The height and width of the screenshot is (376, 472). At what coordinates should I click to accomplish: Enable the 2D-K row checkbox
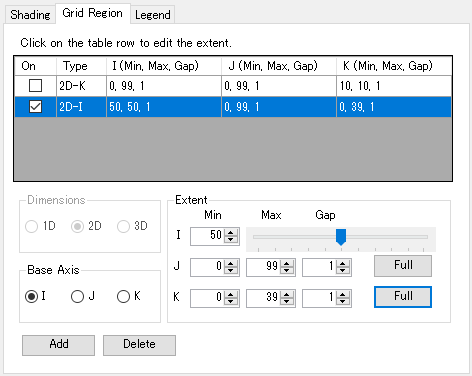tap(35, 86)
